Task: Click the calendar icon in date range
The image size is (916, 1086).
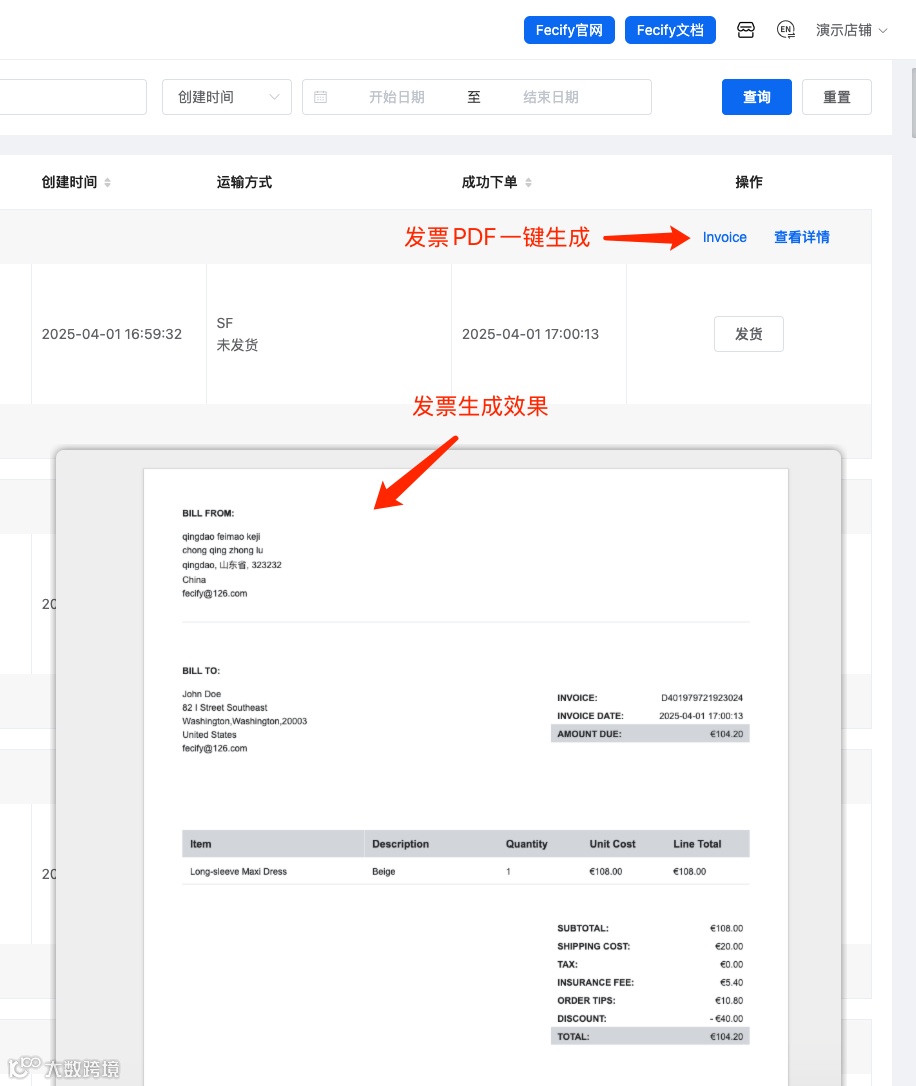Action: (321, 97)
